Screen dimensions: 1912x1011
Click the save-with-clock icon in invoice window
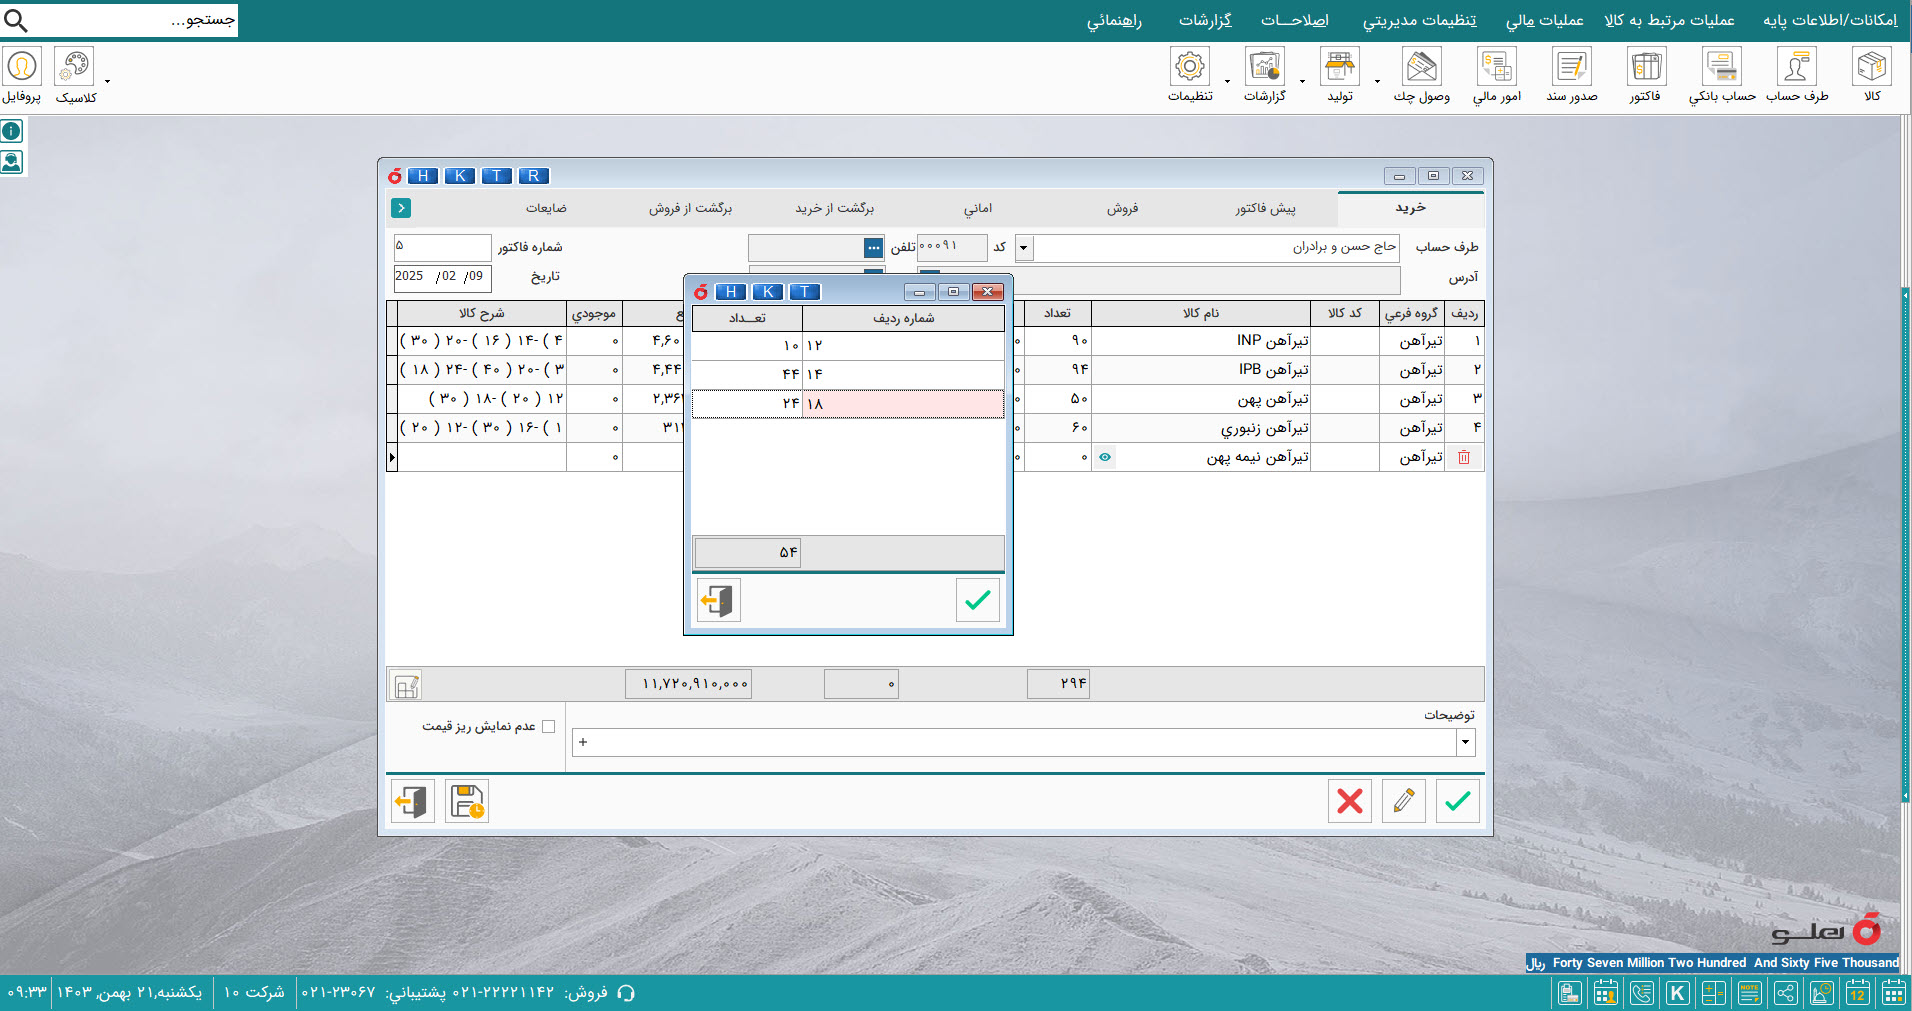point(467,801)
